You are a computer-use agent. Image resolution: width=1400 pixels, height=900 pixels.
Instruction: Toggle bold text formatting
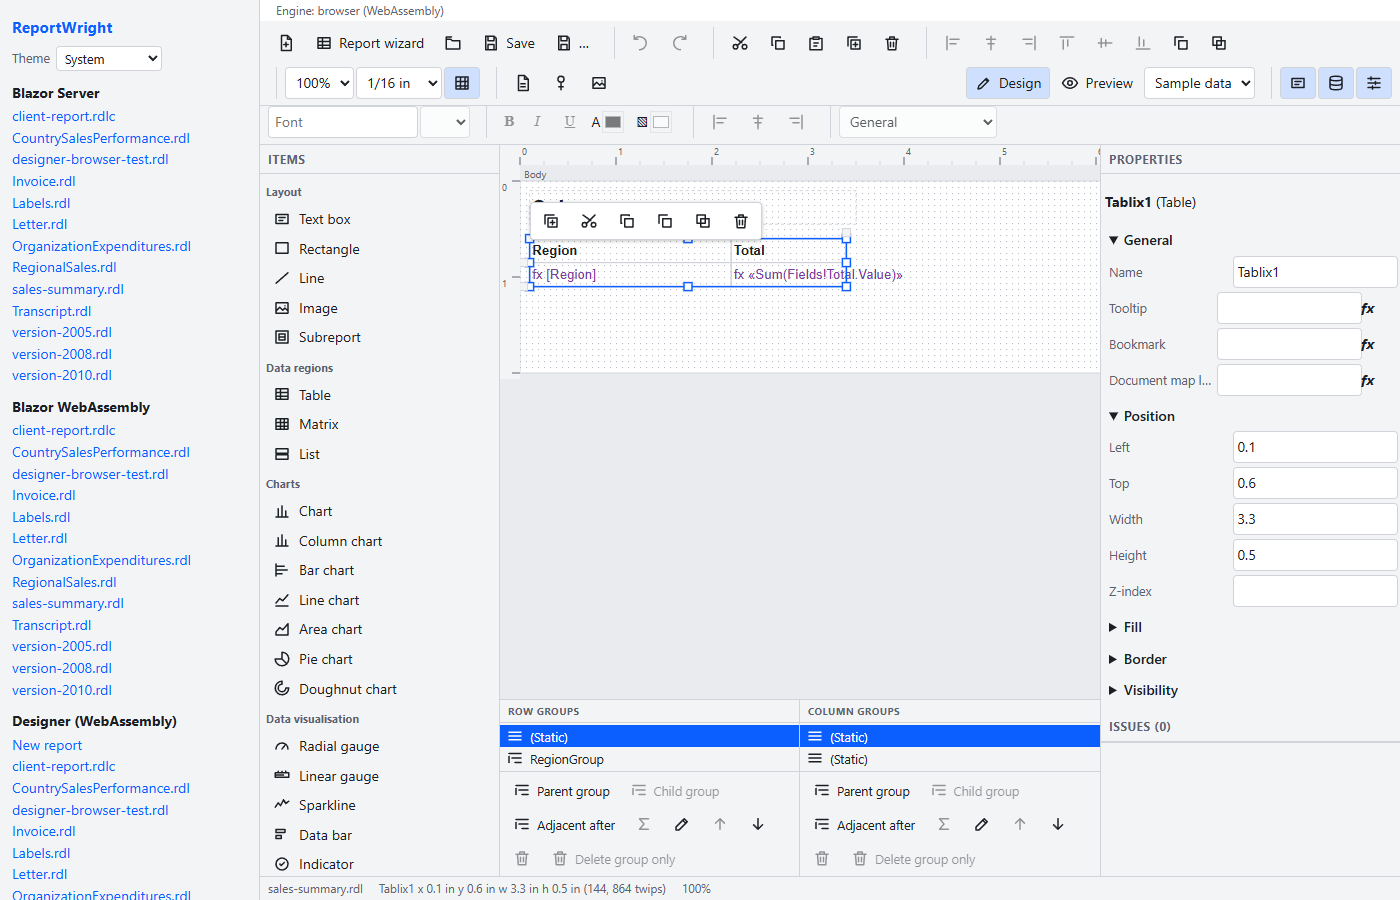click(509, 122)
